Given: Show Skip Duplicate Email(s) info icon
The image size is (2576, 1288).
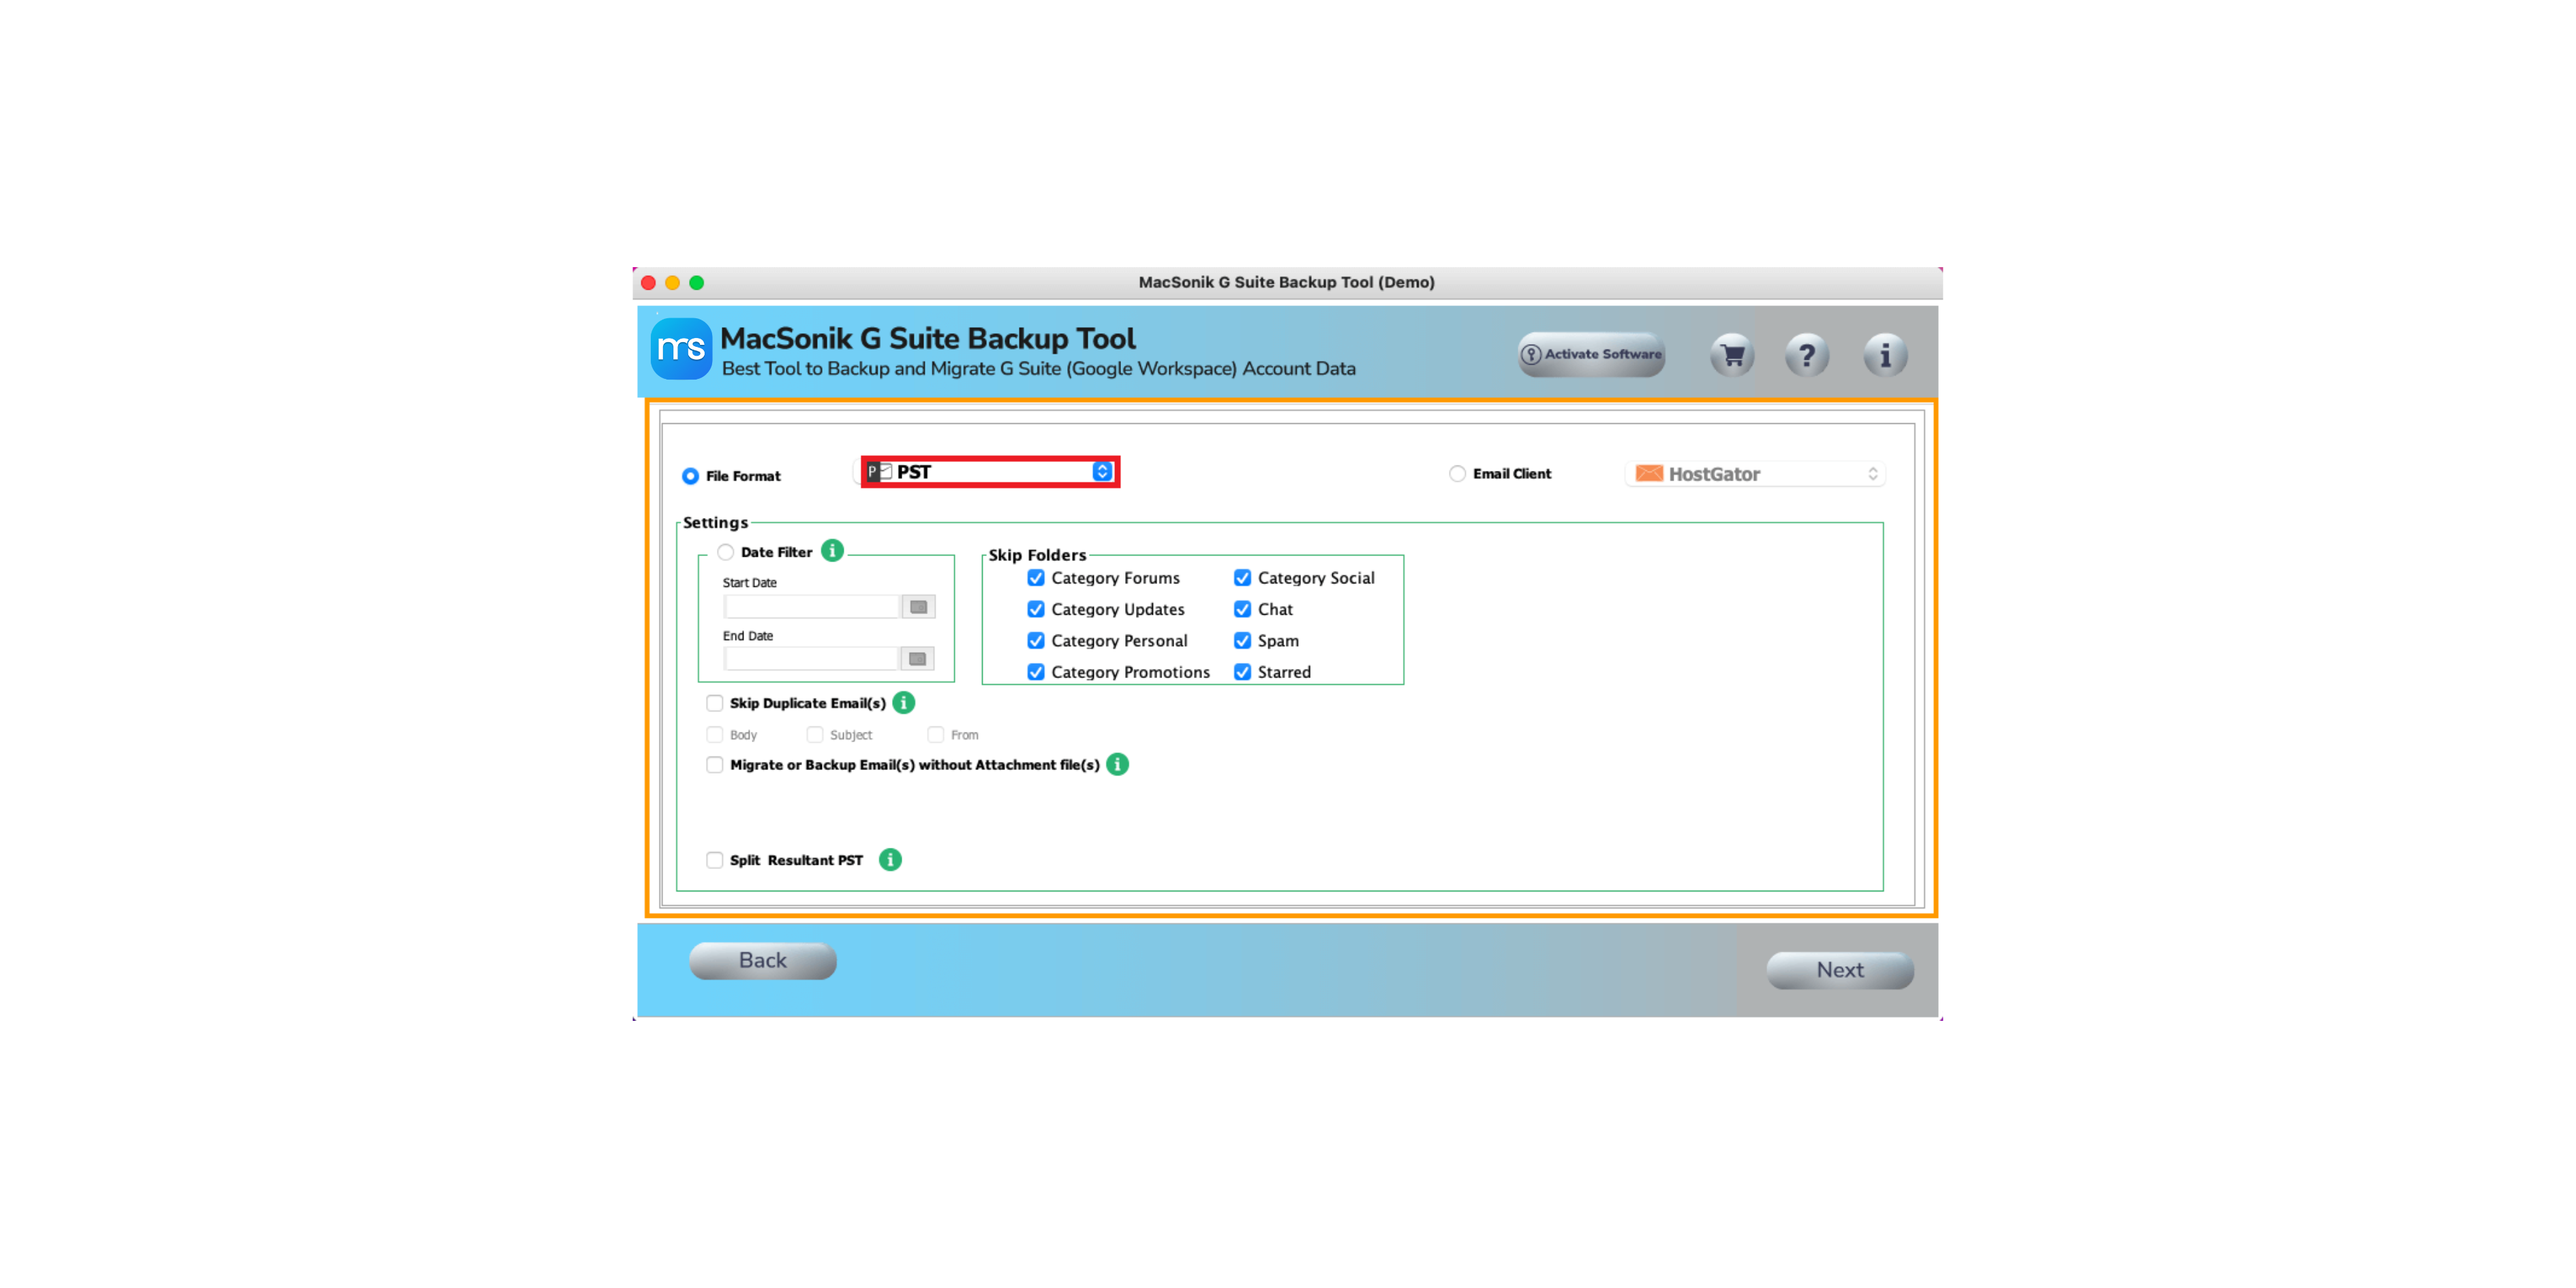Looking at the screenshot, I should pos(903,703).
